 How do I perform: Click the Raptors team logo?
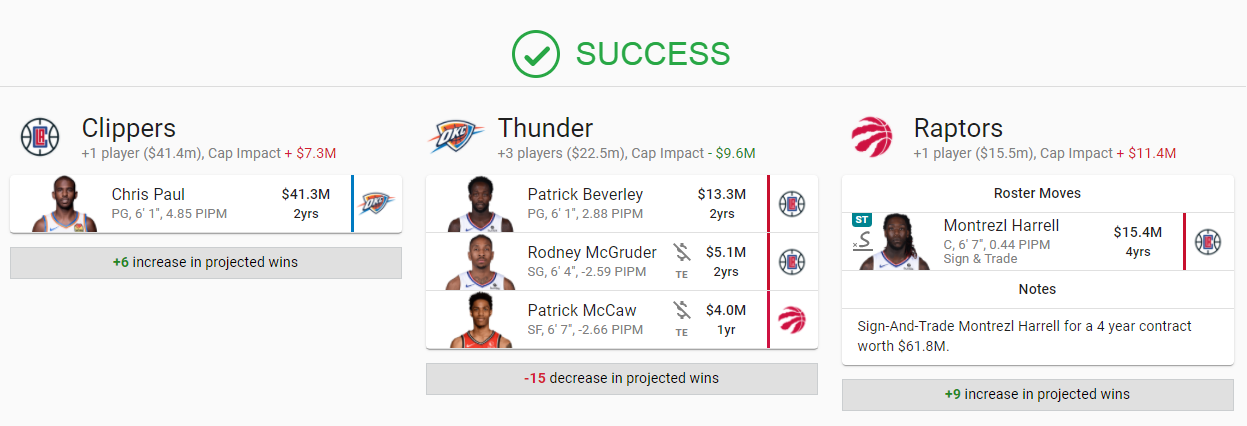tap(872, 137)
